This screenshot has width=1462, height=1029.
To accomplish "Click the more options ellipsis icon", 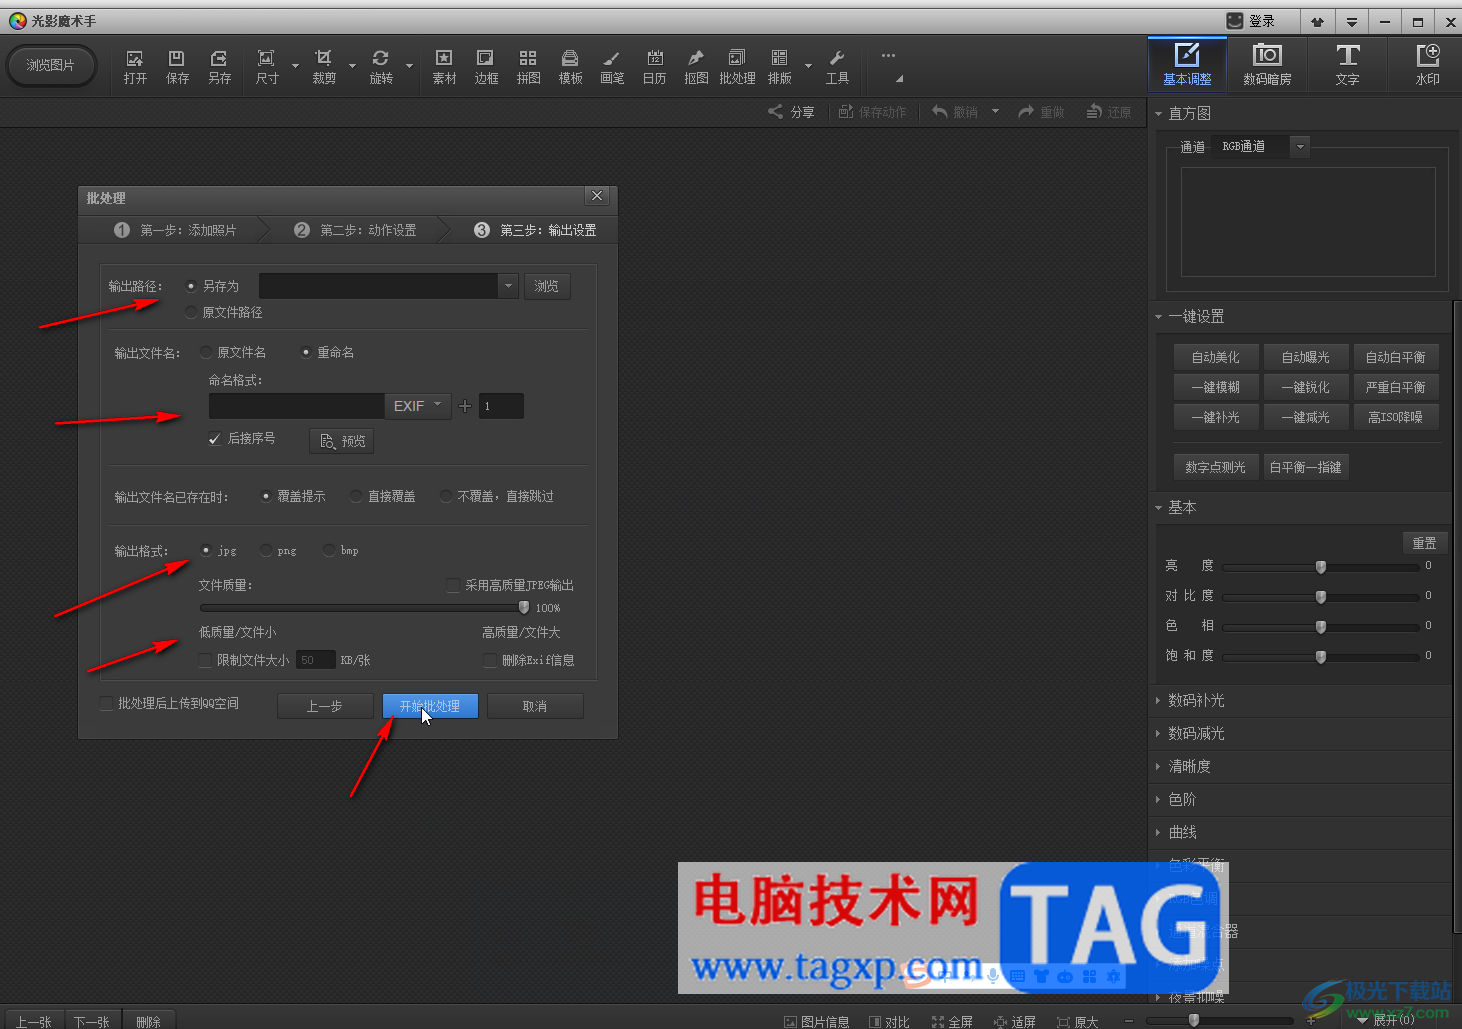I will click(888, 56).
